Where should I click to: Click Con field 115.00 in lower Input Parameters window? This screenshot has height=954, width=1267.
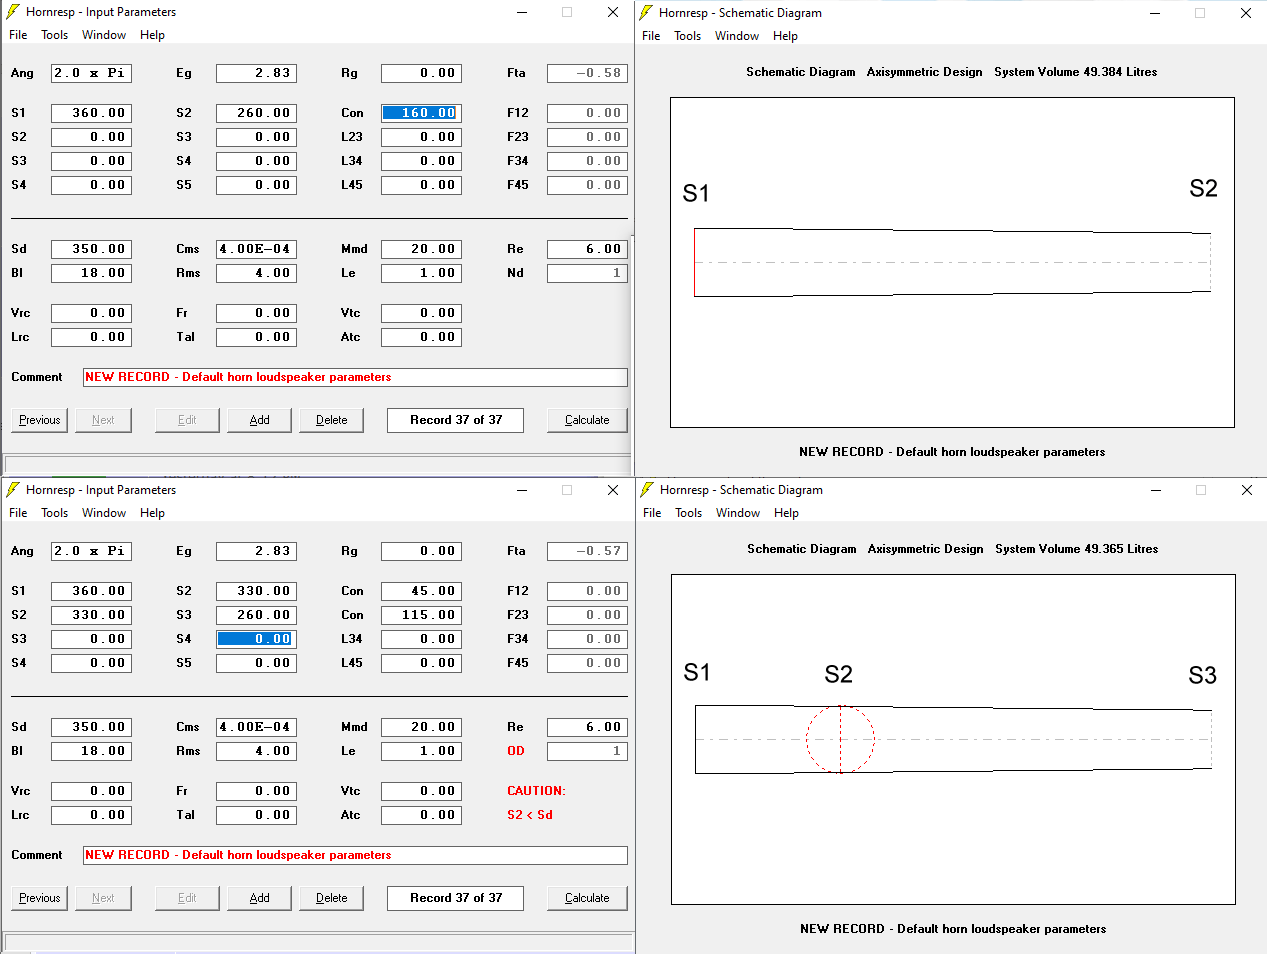(x=421, y=615)
